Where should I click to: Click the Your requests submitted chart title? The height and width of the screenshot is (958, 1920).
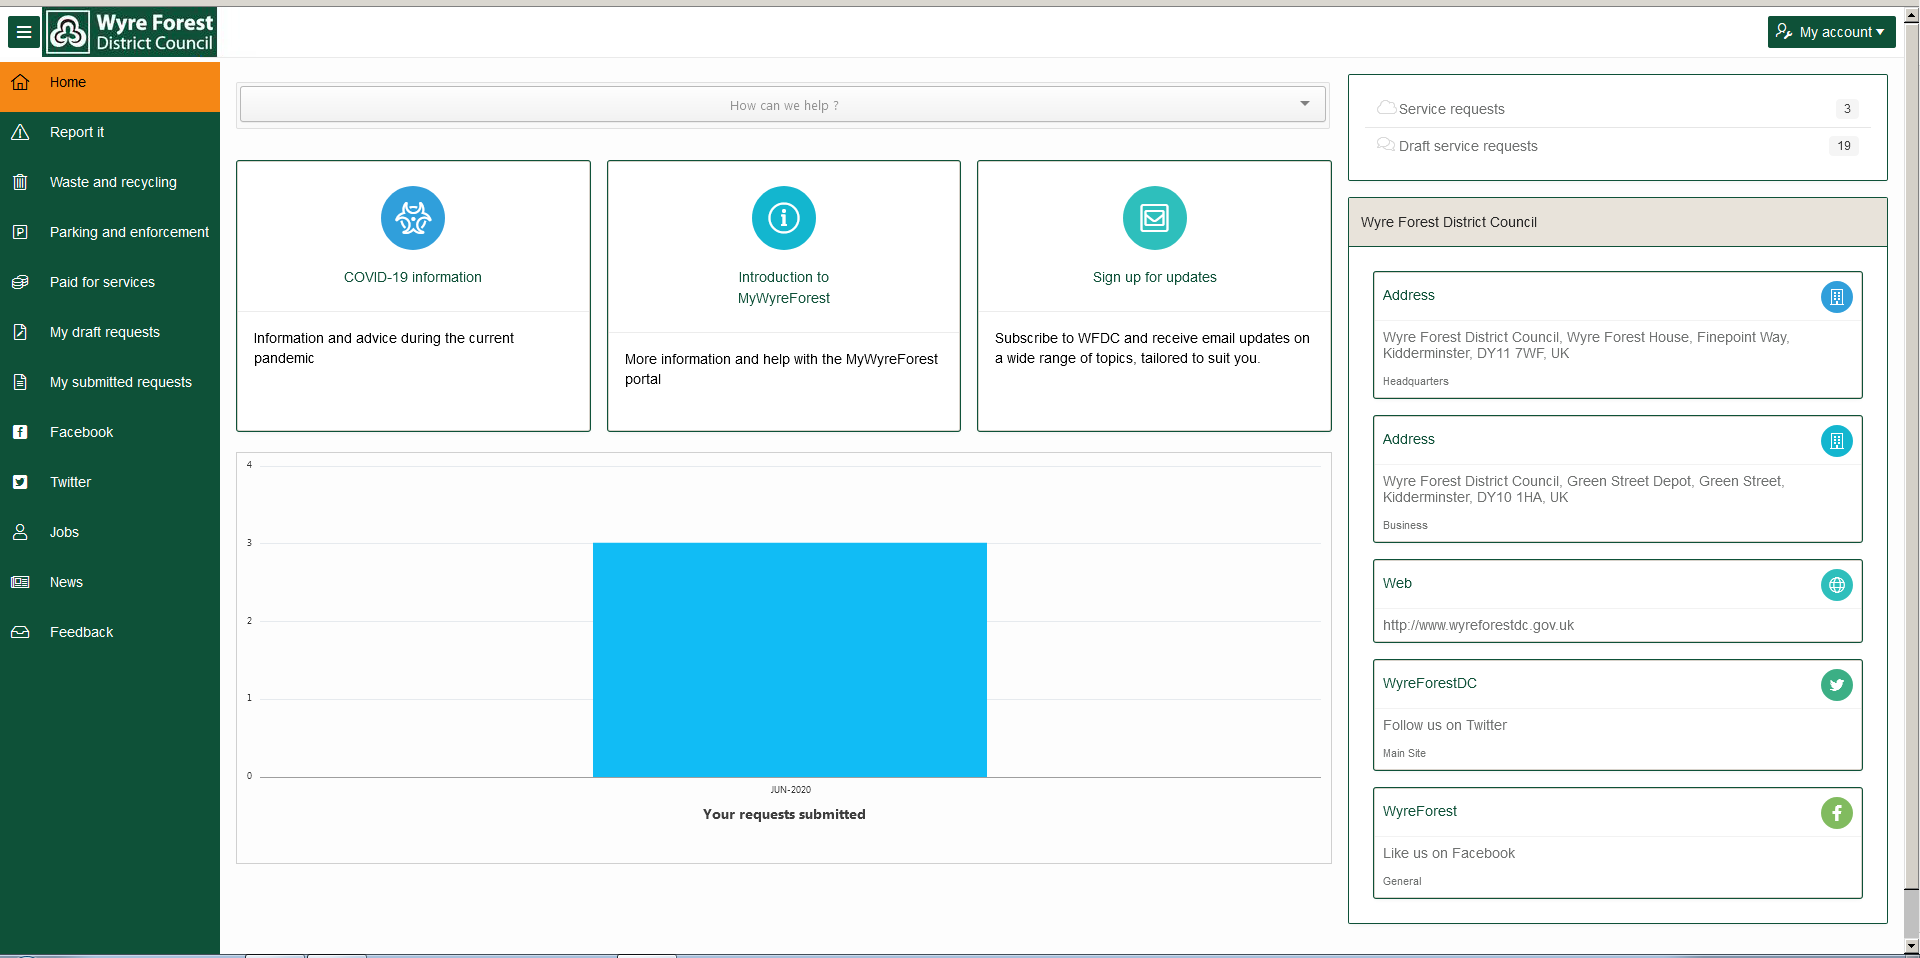[784, 814]
